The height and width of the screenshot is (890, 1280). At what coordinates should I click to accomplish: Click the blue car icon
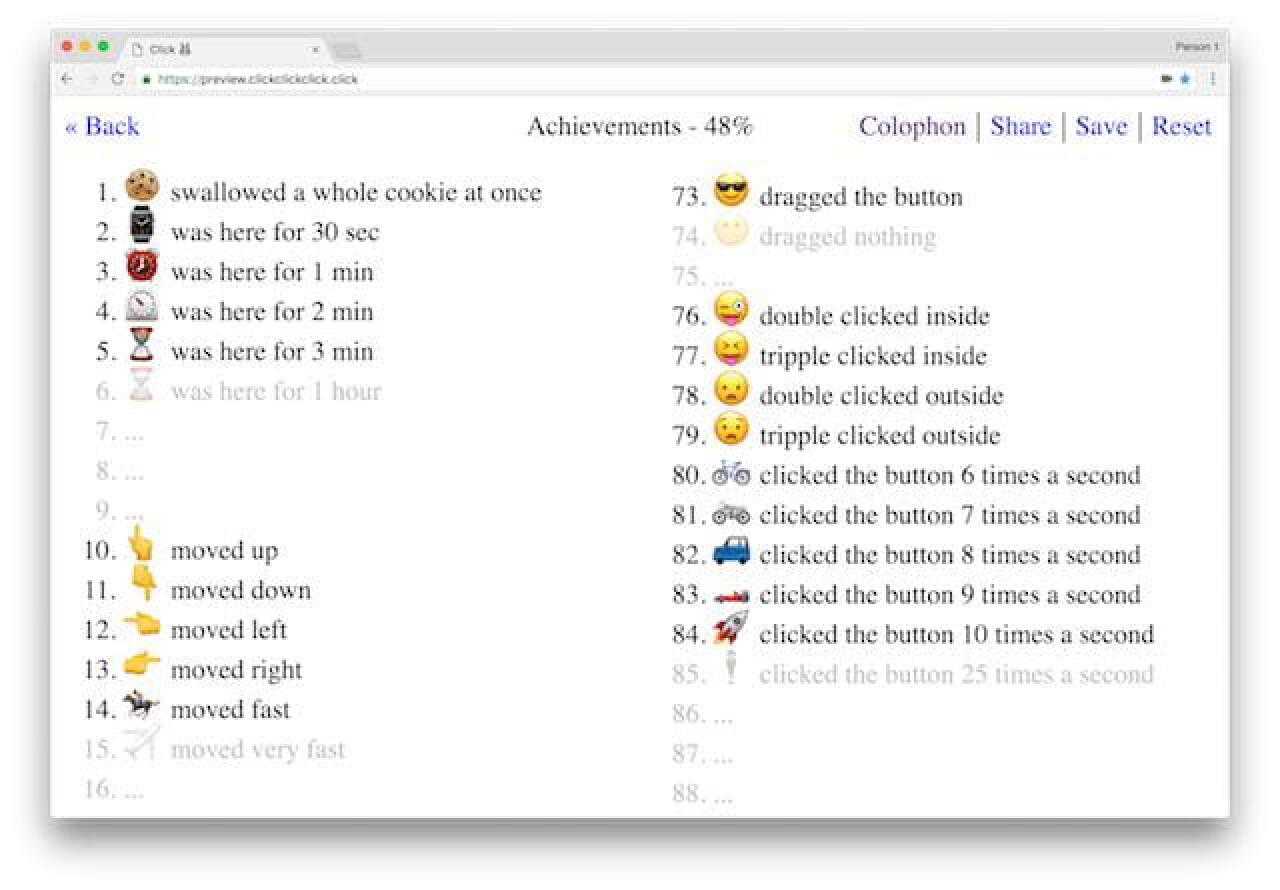[731, 551]
